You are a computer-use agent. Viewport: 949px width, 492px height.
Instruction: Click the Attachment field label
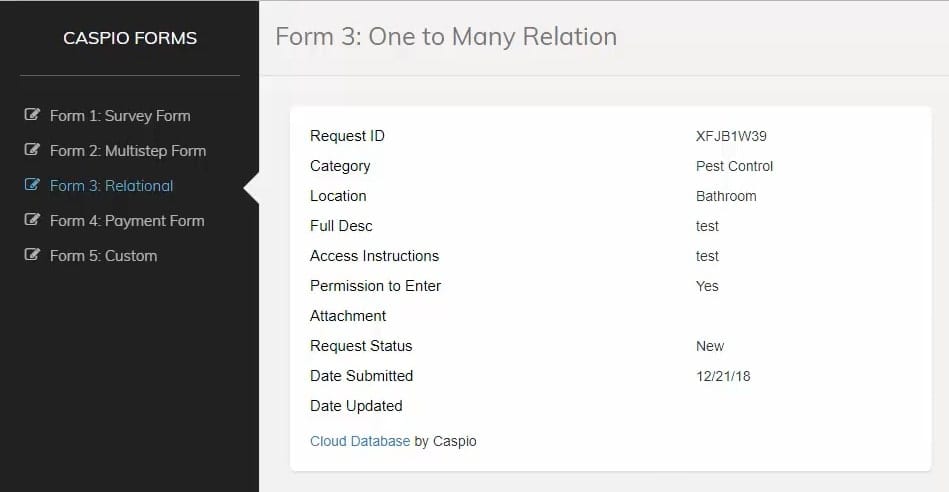coord(348,316)
